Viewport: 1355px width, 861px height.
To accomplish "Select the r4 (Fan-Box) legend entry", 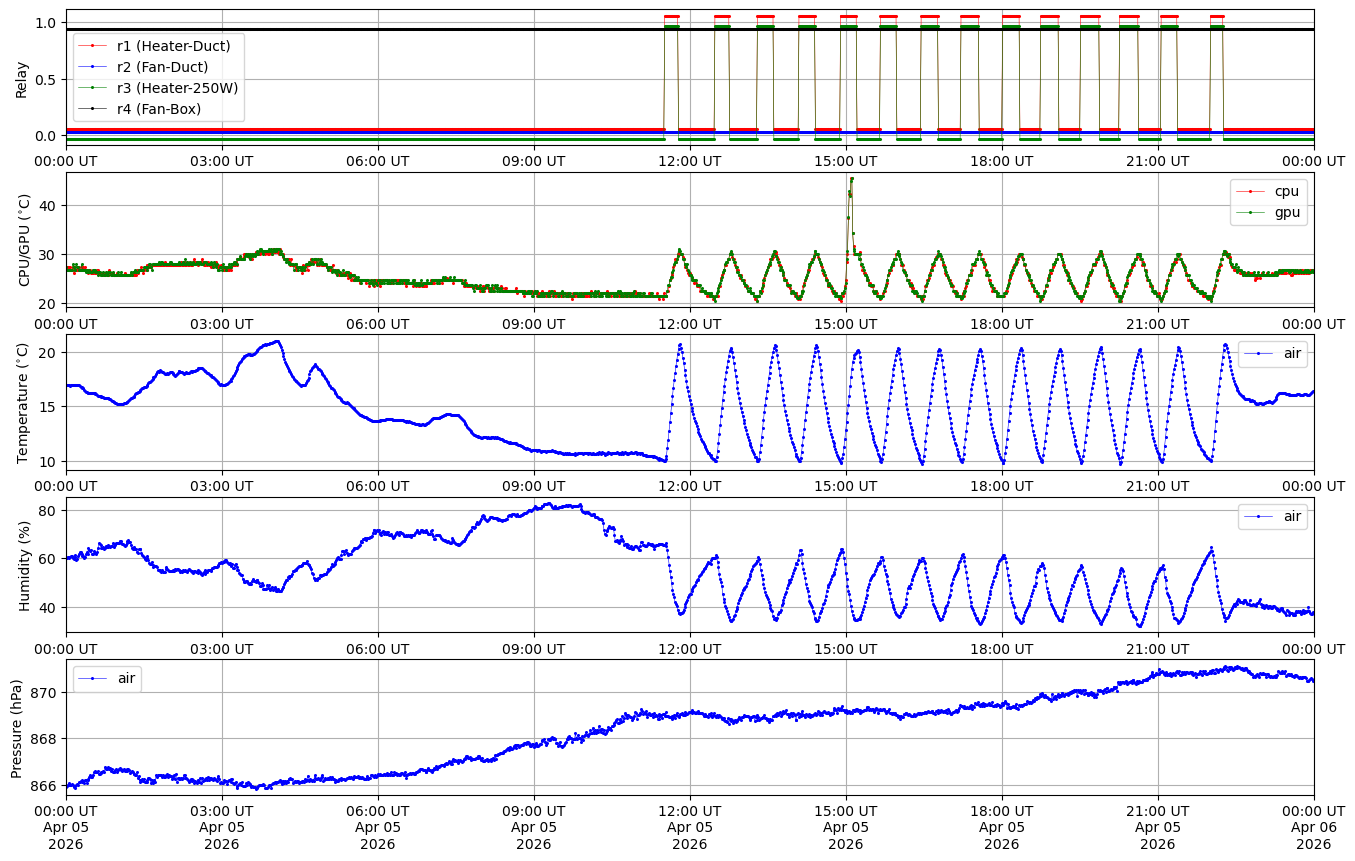I will tap(158, 109).
